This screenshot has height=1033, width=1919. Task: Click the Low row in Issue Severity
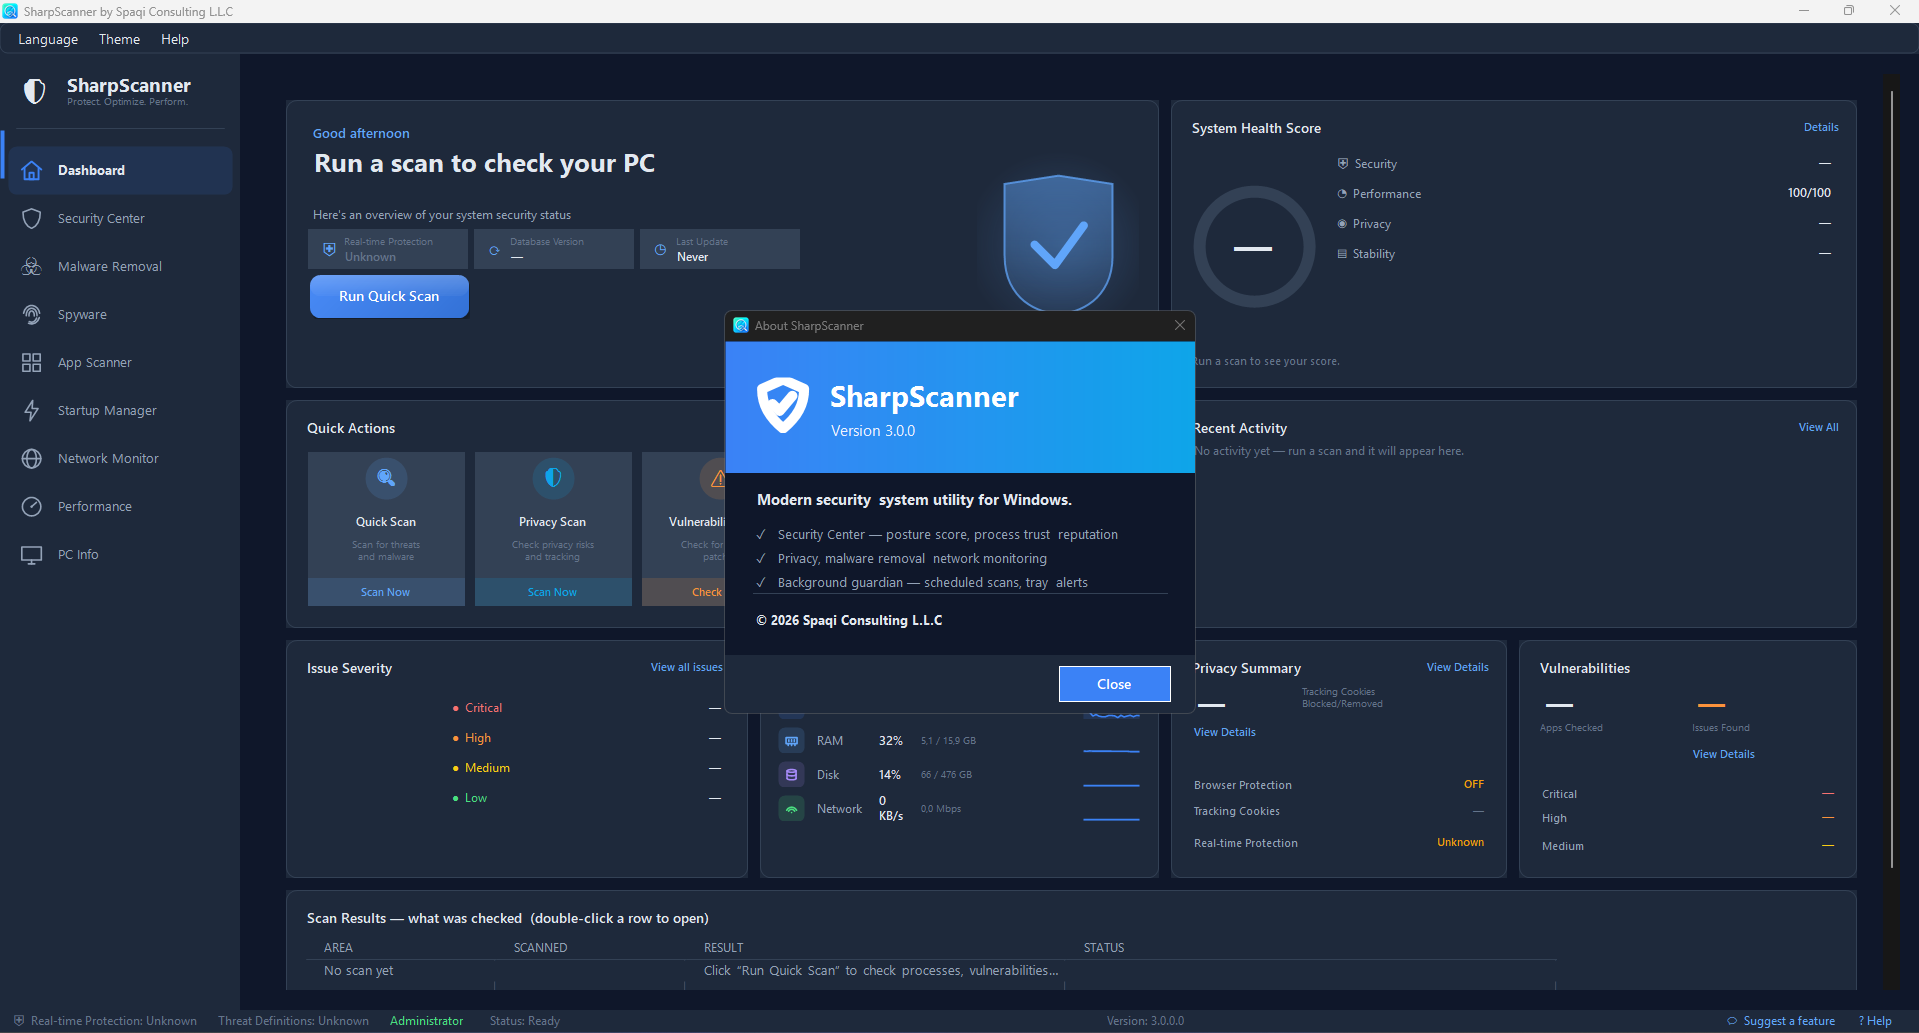(586, 798)
